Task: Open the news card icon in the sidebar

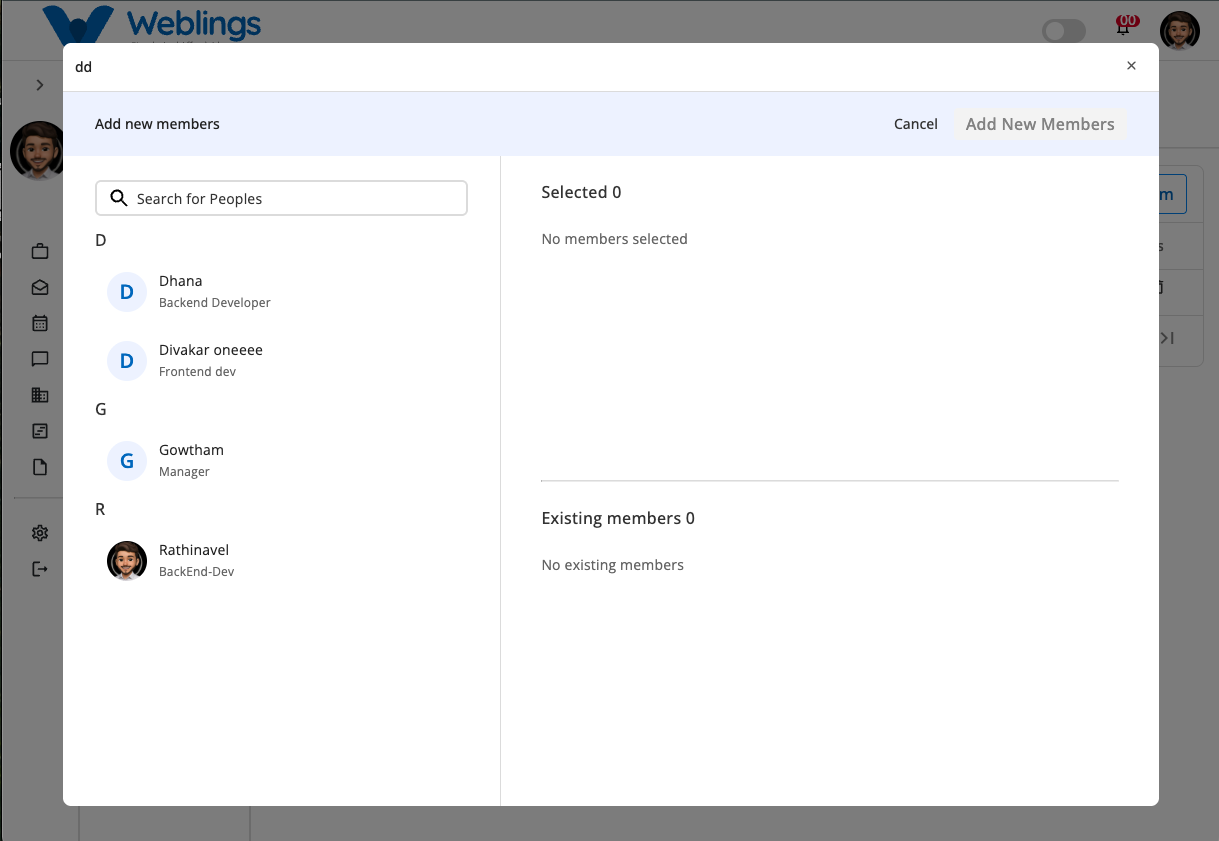Action: coord(40,431)
